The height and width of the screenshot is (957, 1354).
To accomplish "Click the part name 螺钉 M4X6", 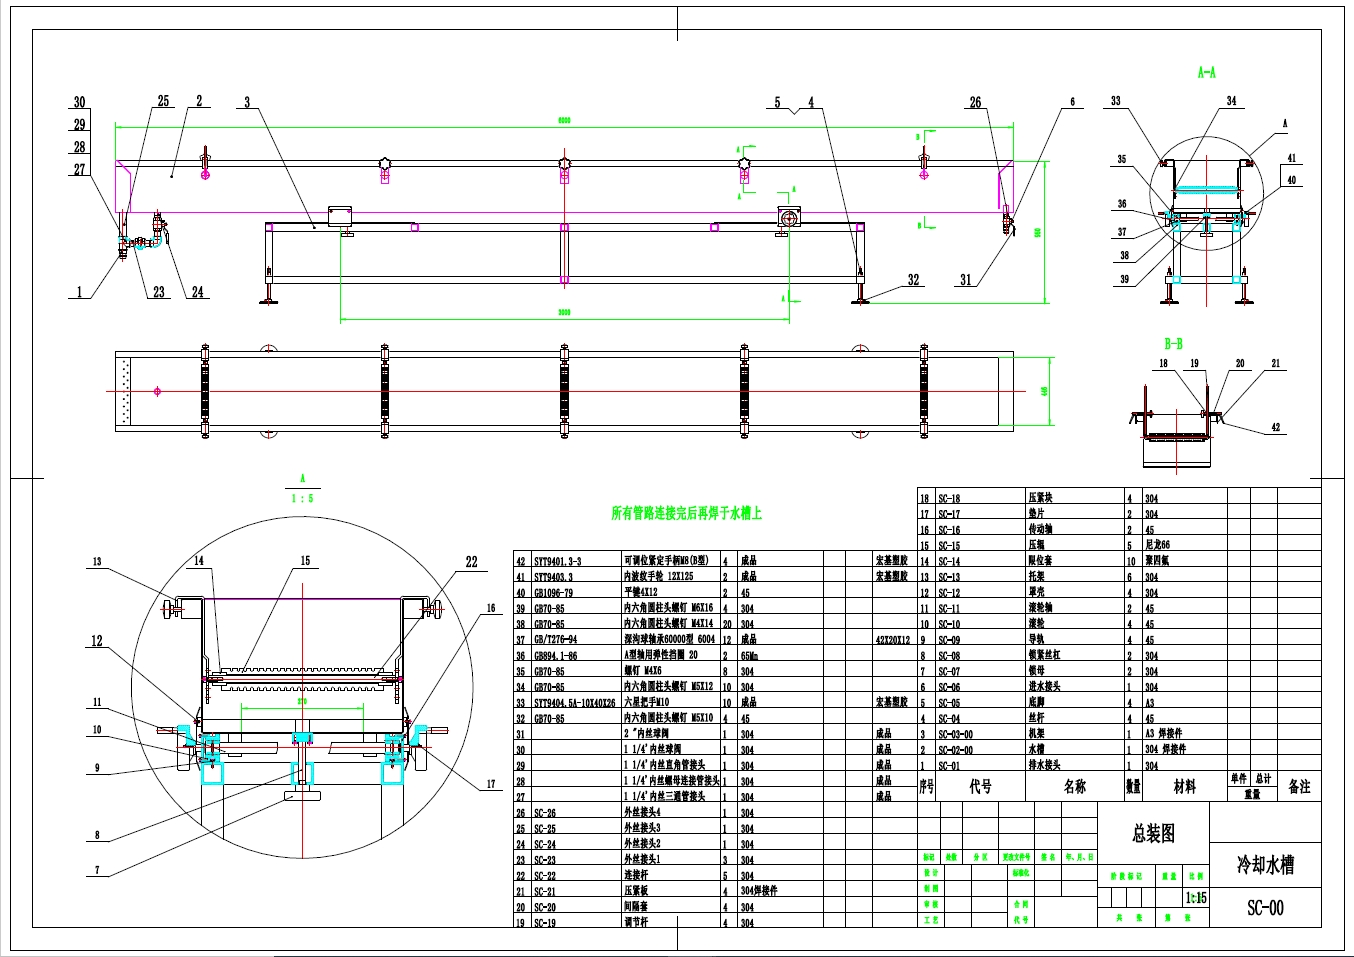I will (x=645, y=671).
